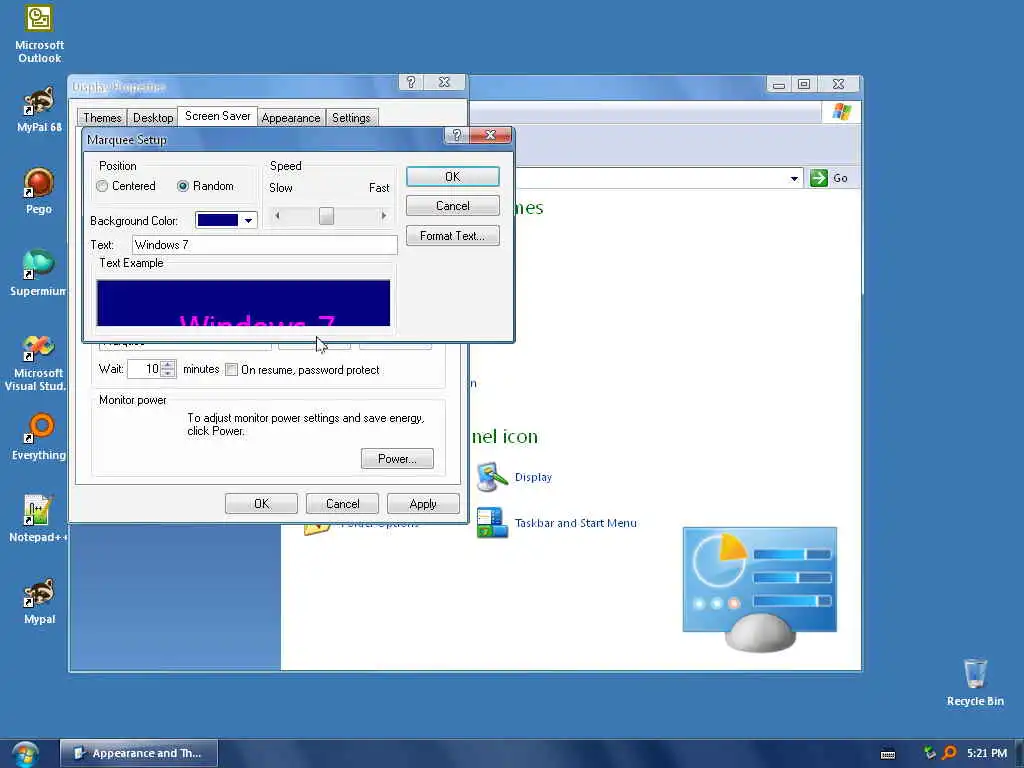Launch the Mypal desktop shortcut

(x=39, y=593)
